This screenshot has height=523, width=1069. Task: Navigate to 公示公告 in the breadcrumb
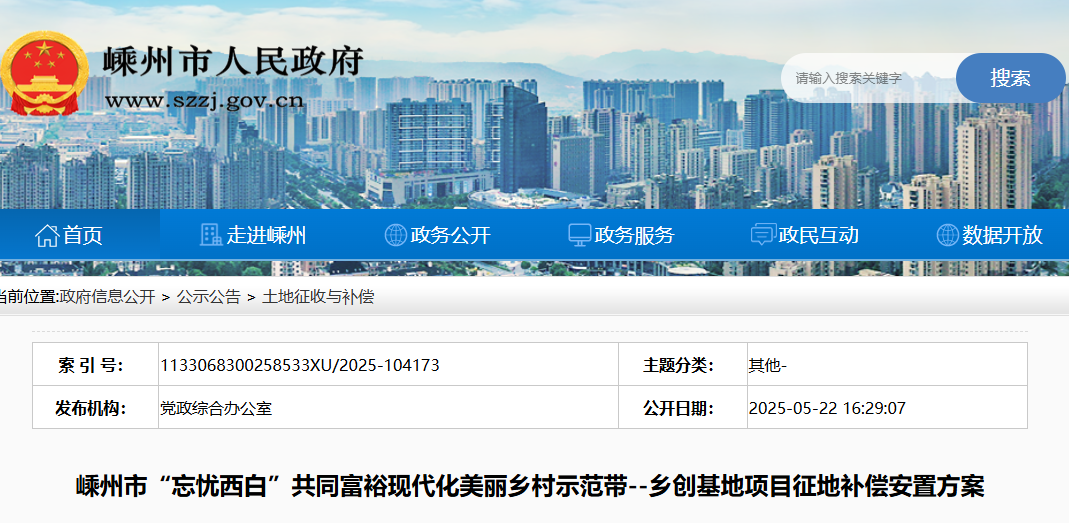click(x=208, y=297)
